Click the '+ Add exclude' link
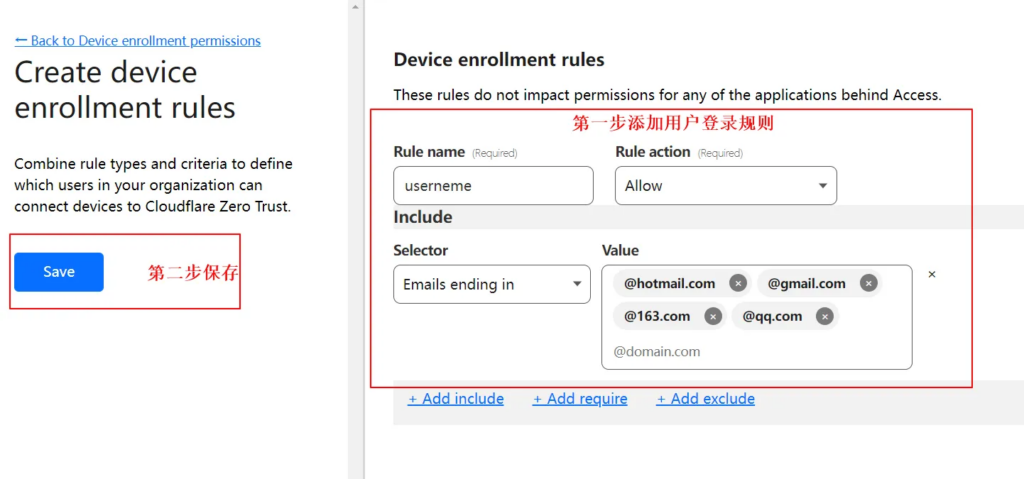 [705, 399]
